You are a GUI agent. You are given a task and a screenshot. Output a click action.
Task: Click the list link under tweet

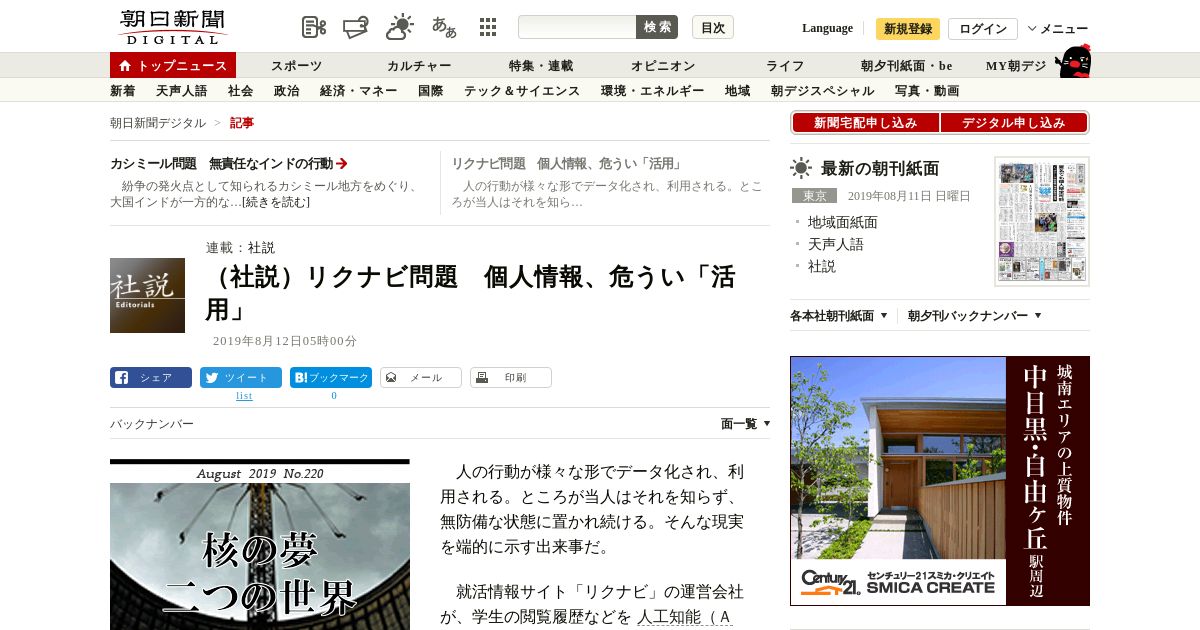tap(244, 396)
